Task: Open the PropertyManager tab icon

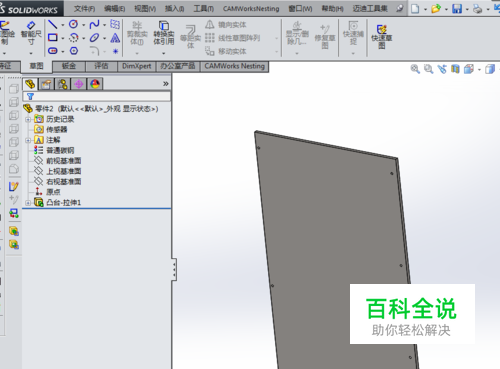Action: [x=46, y=84]
